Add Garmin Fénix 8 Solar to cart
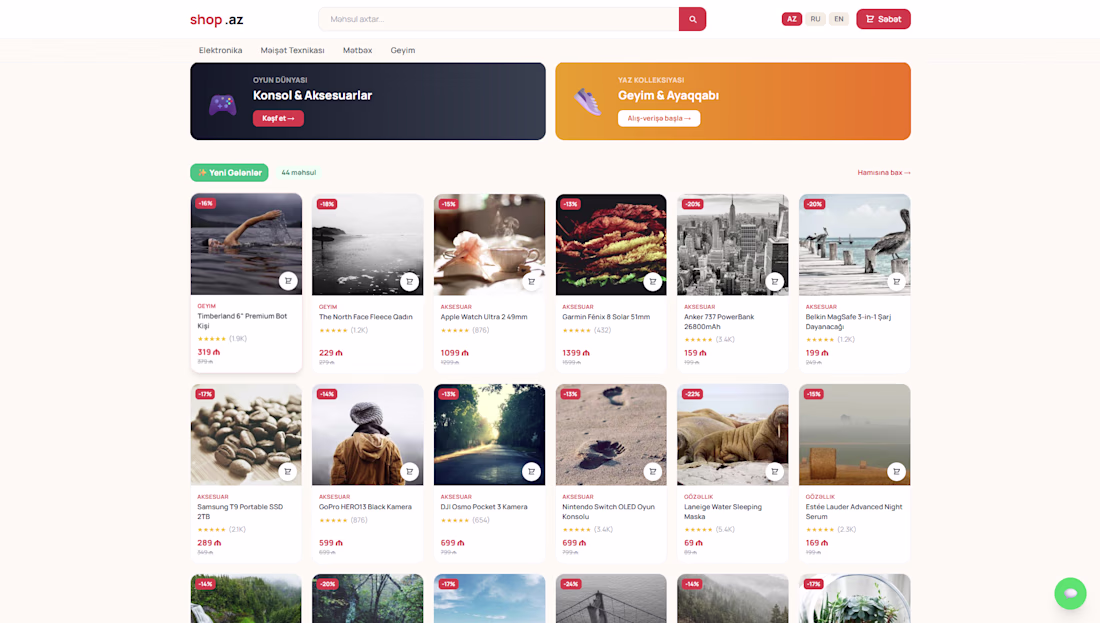Viewport: 1100px width, 623px height. pos(653,281)
